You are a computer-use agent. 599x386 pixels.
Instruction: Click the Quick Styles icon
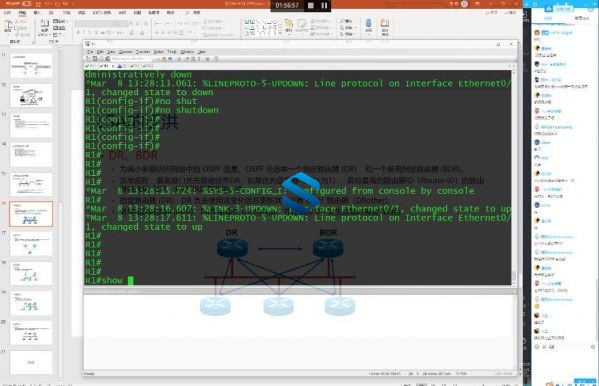(302, 26)
